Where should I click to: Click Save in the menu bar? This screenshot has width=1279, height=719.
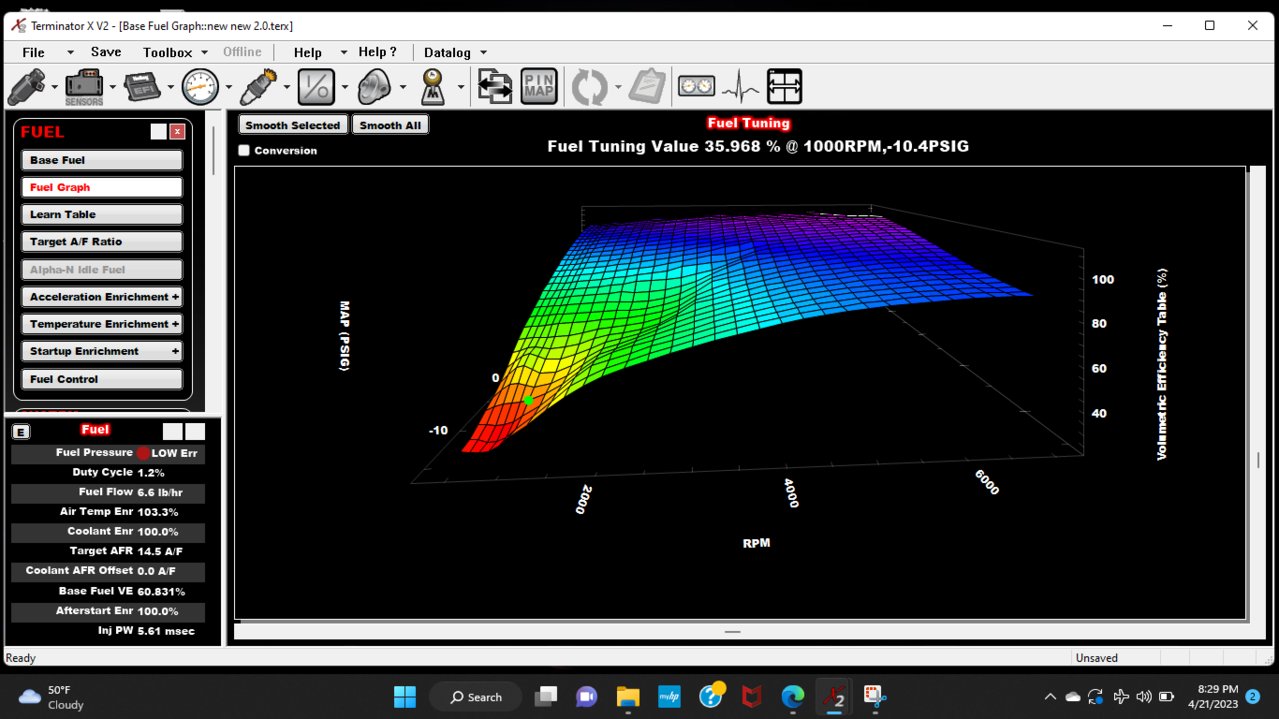point(106,52)
